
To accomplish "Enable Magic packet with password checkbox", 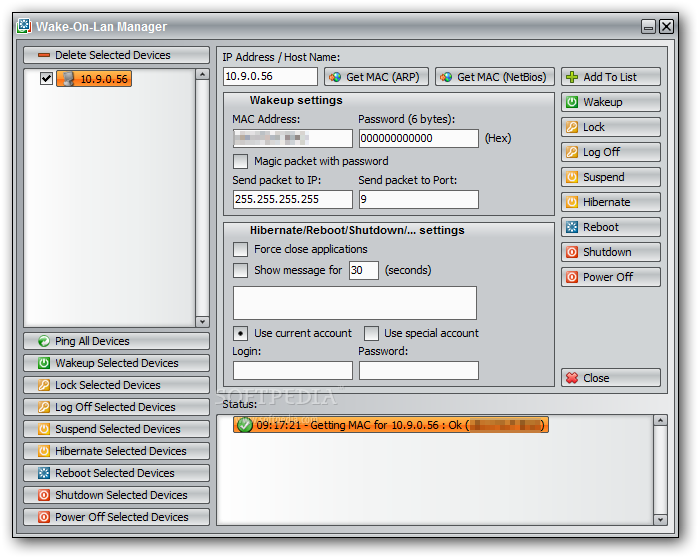I will click(240, 161).
